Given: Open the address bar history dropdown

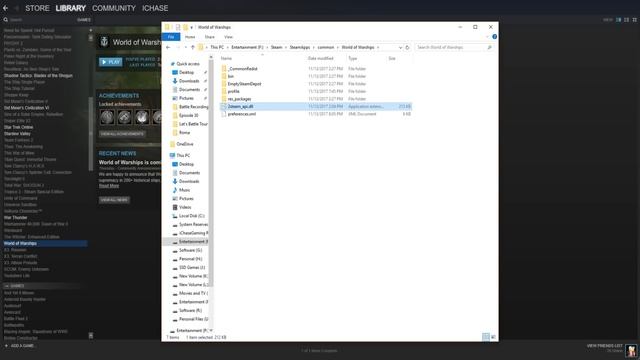Looking at the screenshot, I should 400,47.
